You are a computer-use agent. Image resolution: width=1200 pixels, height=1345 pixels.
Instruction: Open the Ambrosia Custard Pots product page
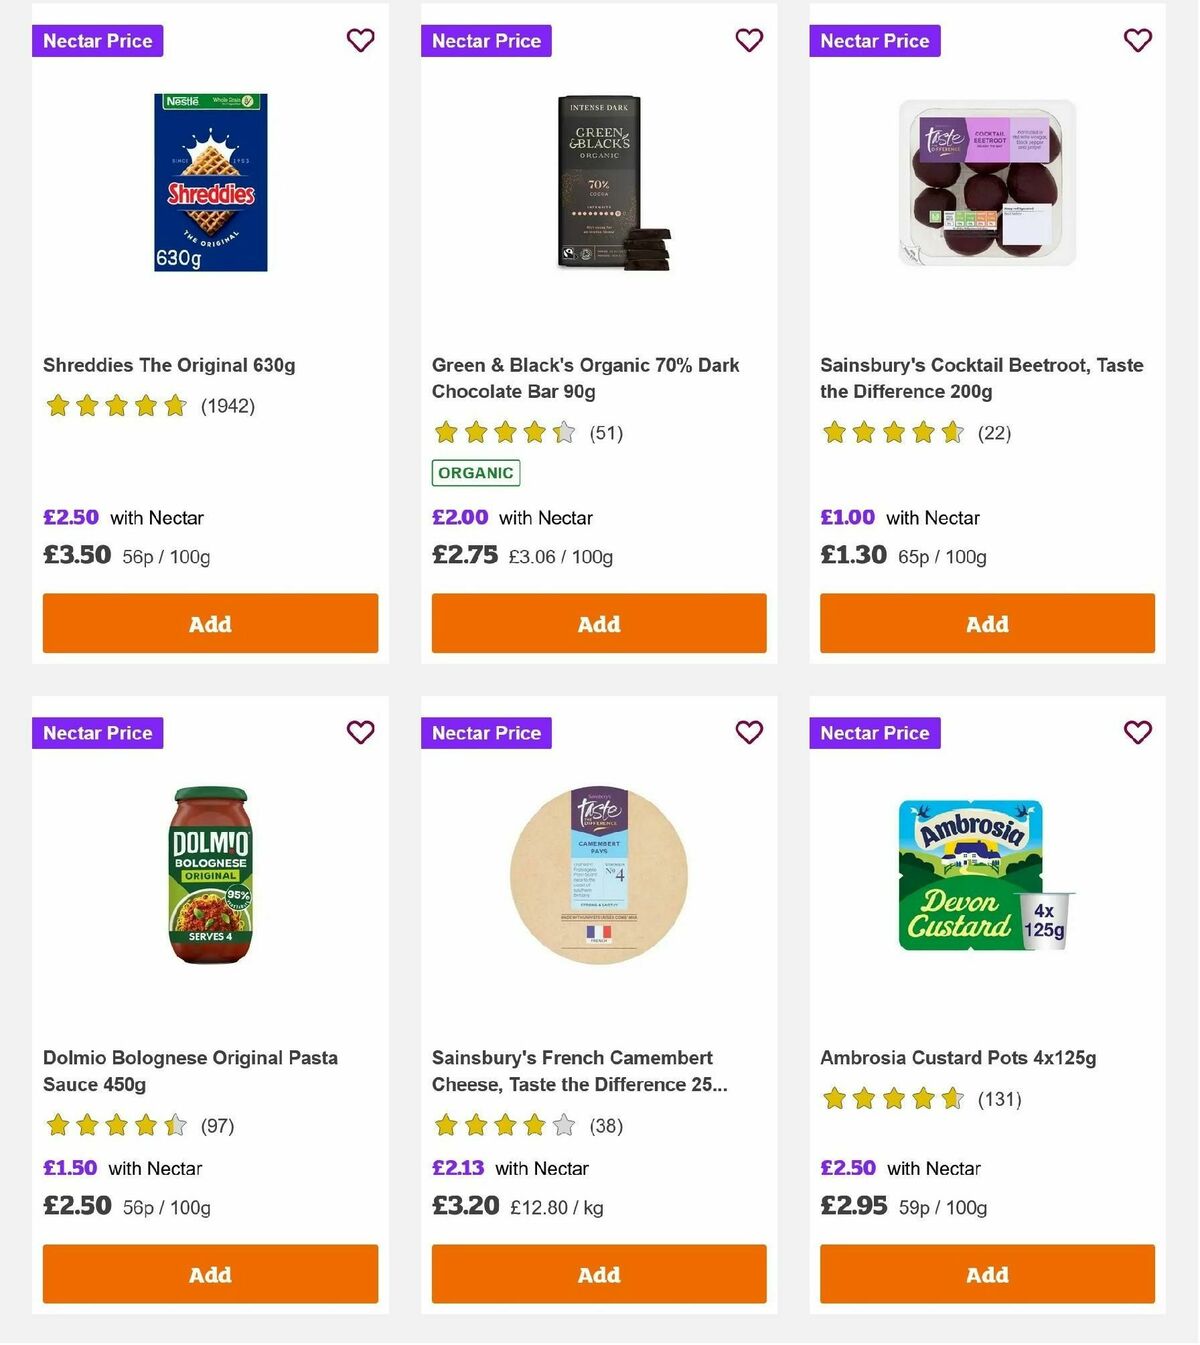(958, 1057)
